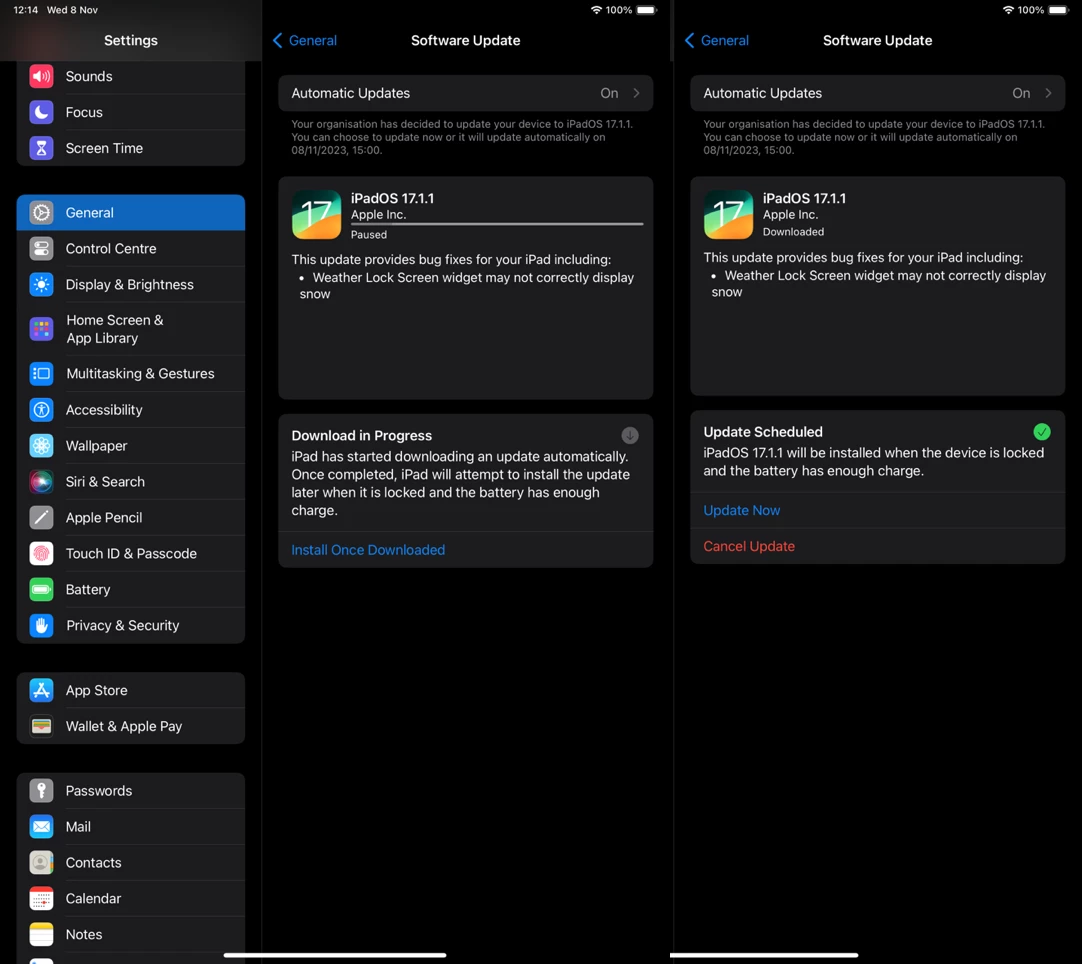This screenshot has width=1082, height=964.
Task: Expand Automatic Updates chevron in the right update pane
Action: [x=1048, y=93]
